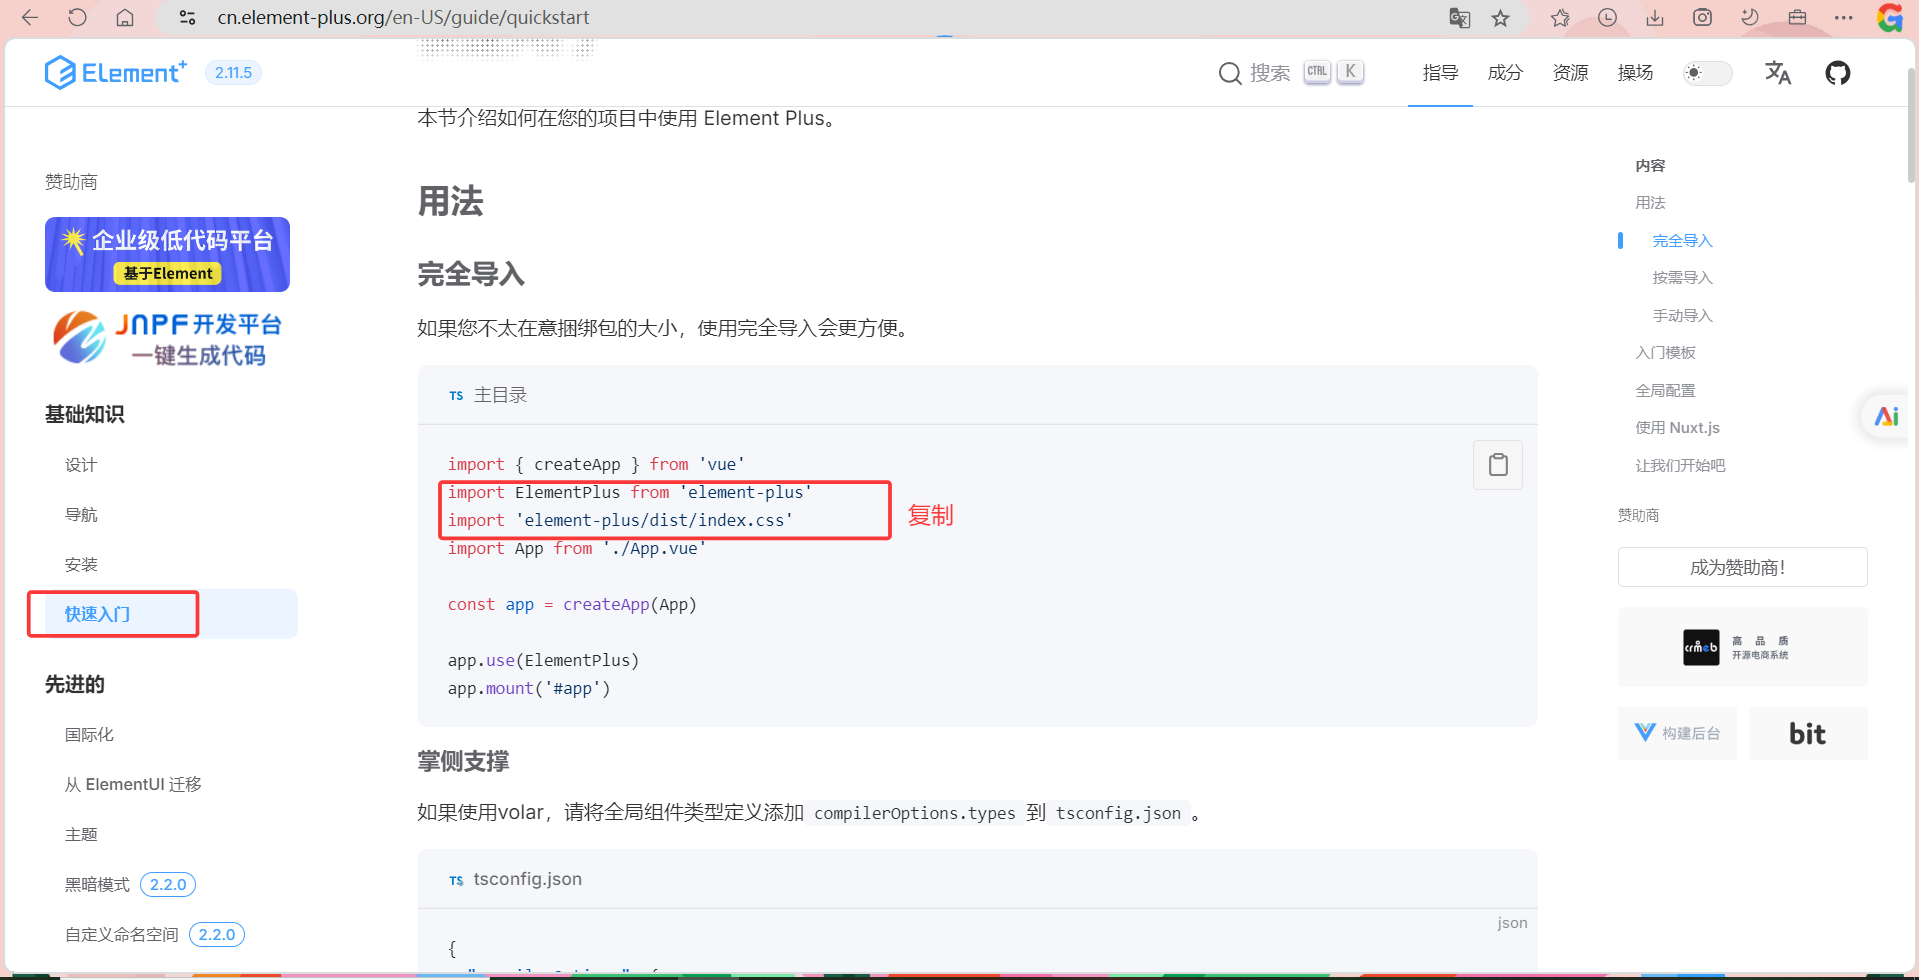The height and width of the screenshot is (980, 1919).
Task: Jump to 完全导入 in the contents list
Action: coord(1682,240)
